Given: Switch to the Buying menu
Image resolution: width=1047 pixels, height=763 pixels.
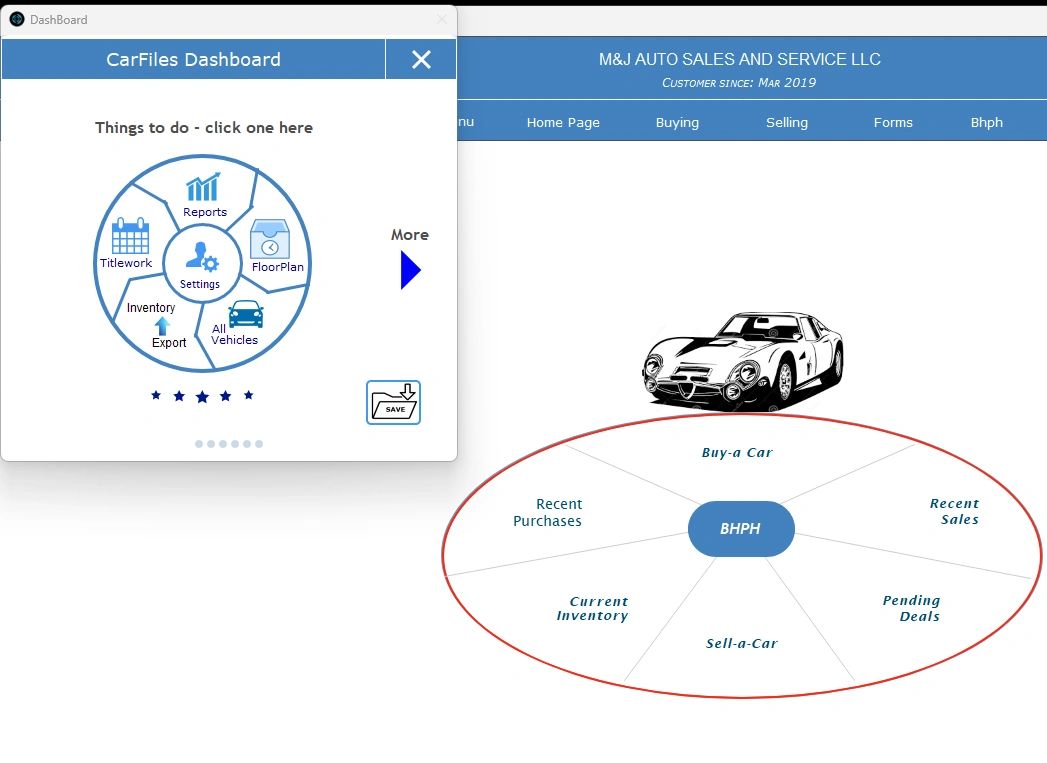Looking at the screenshot, I should [677, 122].
